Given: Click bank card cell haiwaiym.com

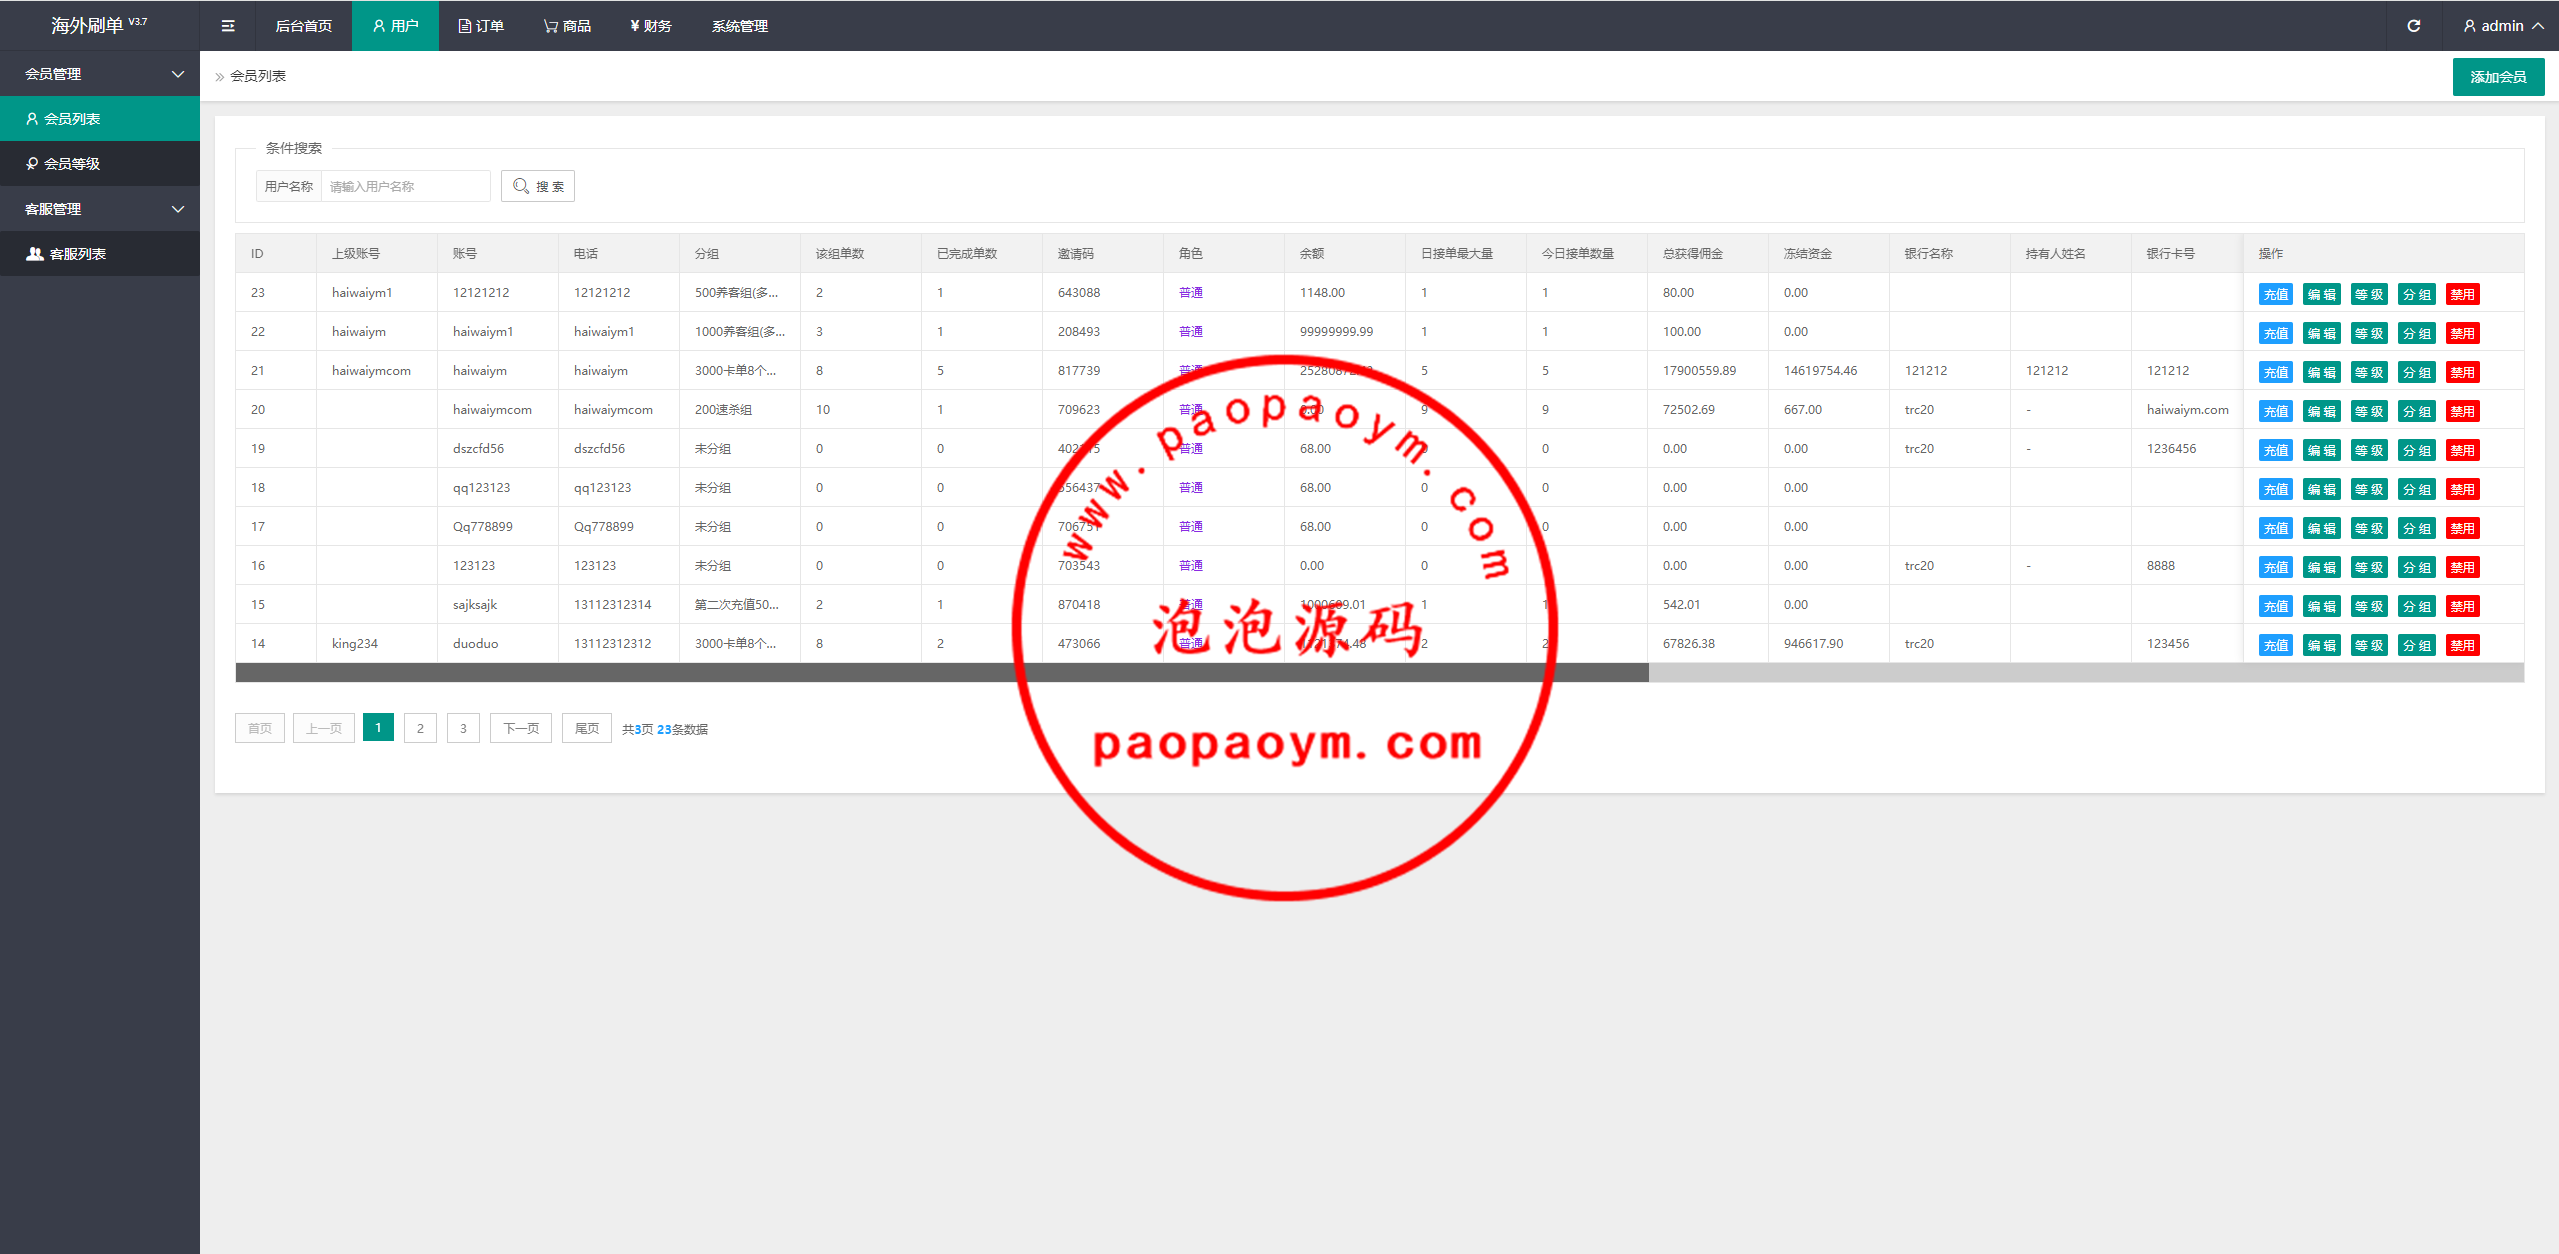Looking at the screenshot, I should point(2187,410).
